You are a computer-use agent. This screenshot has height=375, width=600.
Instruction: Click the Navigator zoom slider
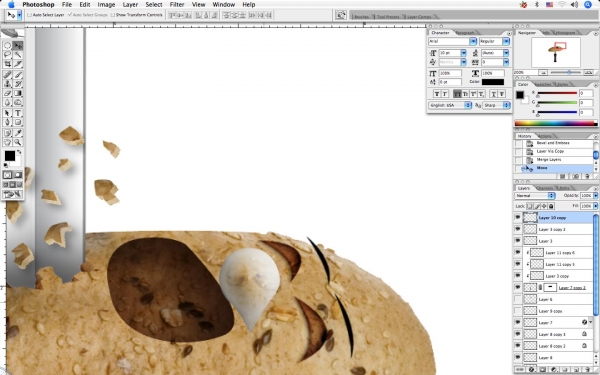tap(569, 72)
